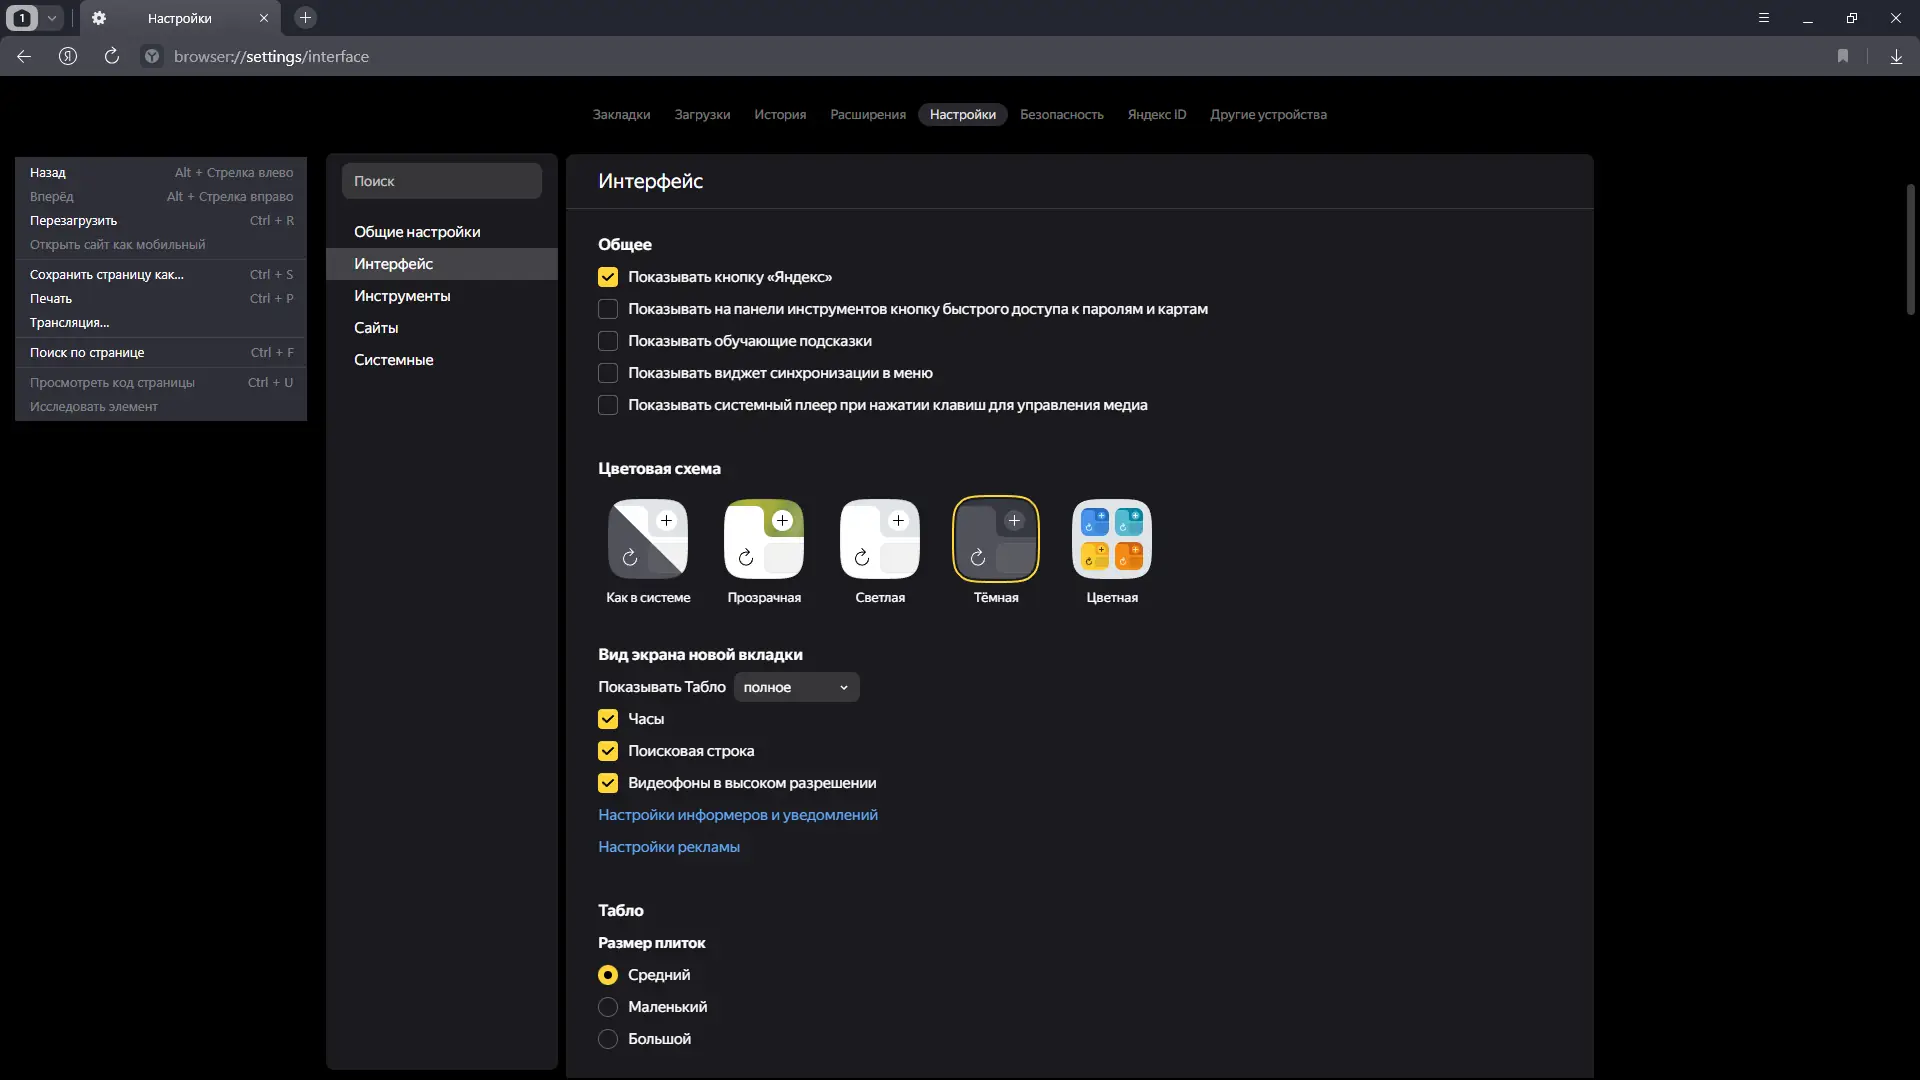
Task: Click the reload page icon
Action: pos(112,56)
